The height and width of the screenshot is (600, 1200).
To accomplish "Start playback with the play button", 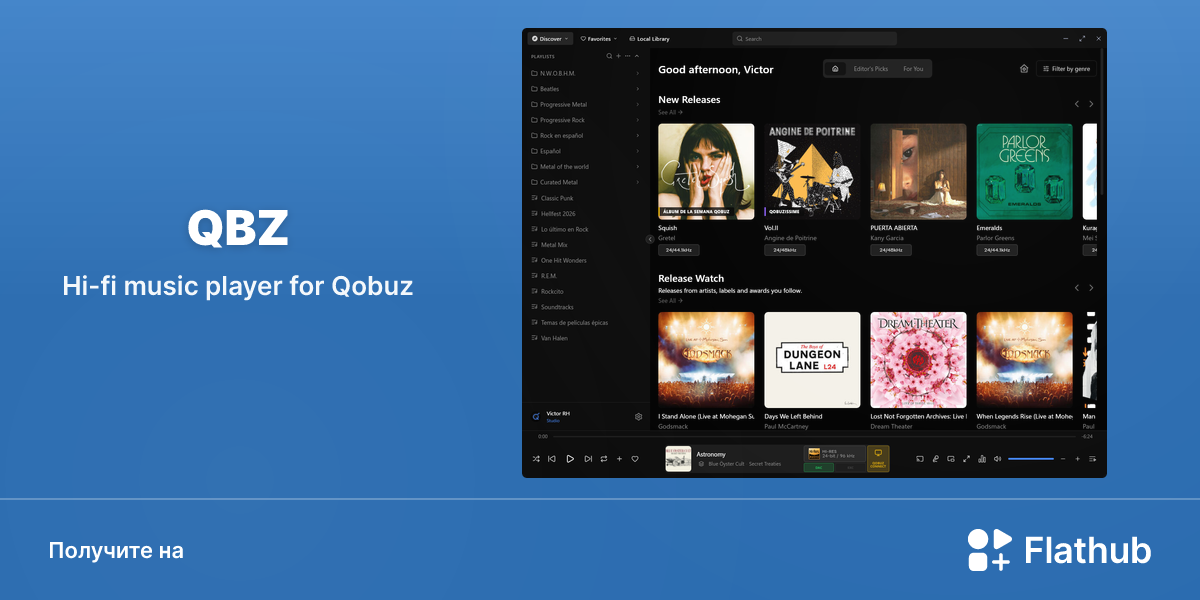I will pyautogui.click(x=570, y=459).
